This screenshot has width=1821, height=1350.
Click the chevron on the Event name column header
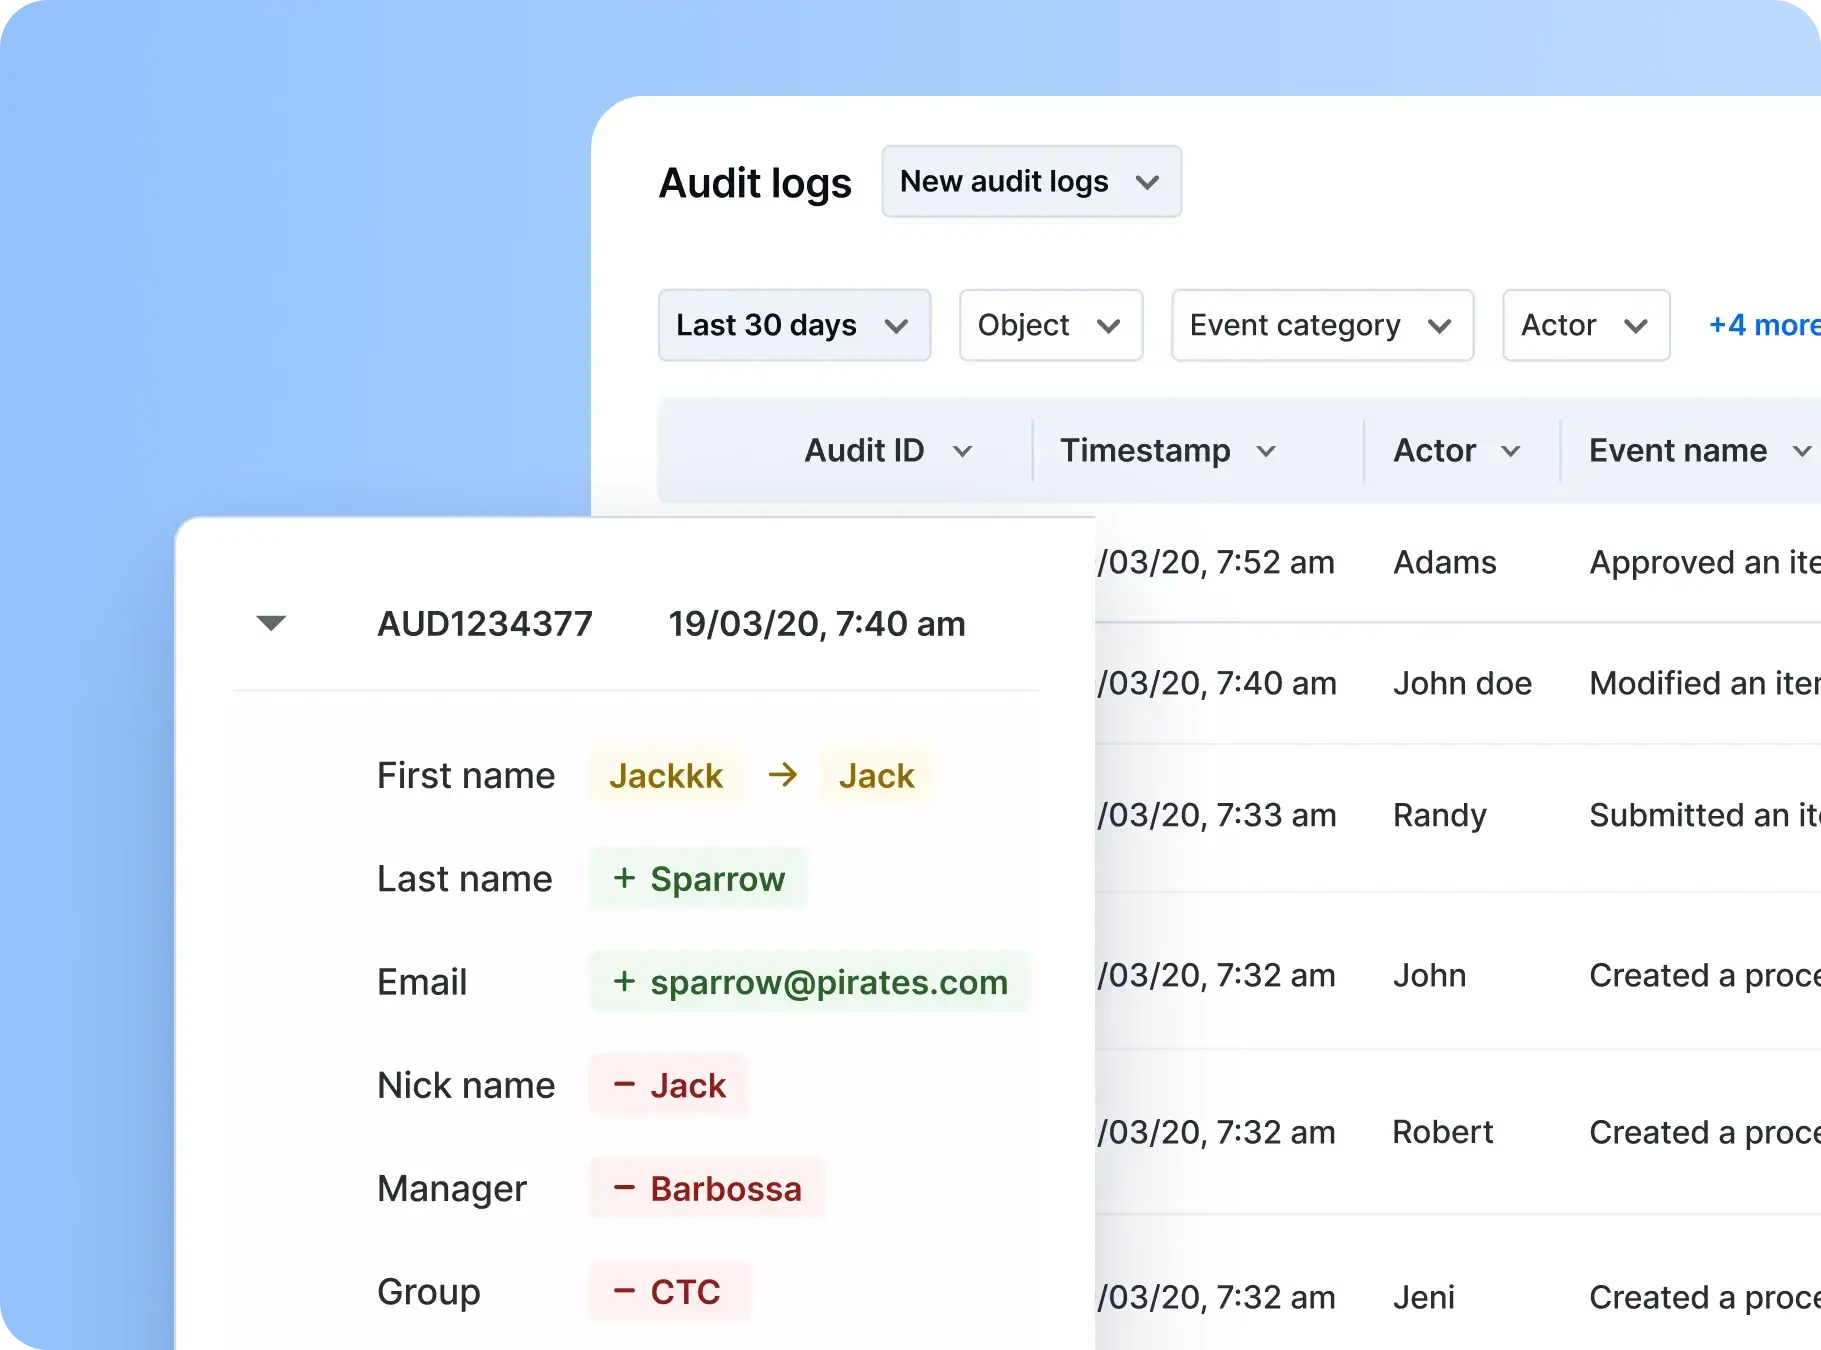click(x=1805, y=451)
